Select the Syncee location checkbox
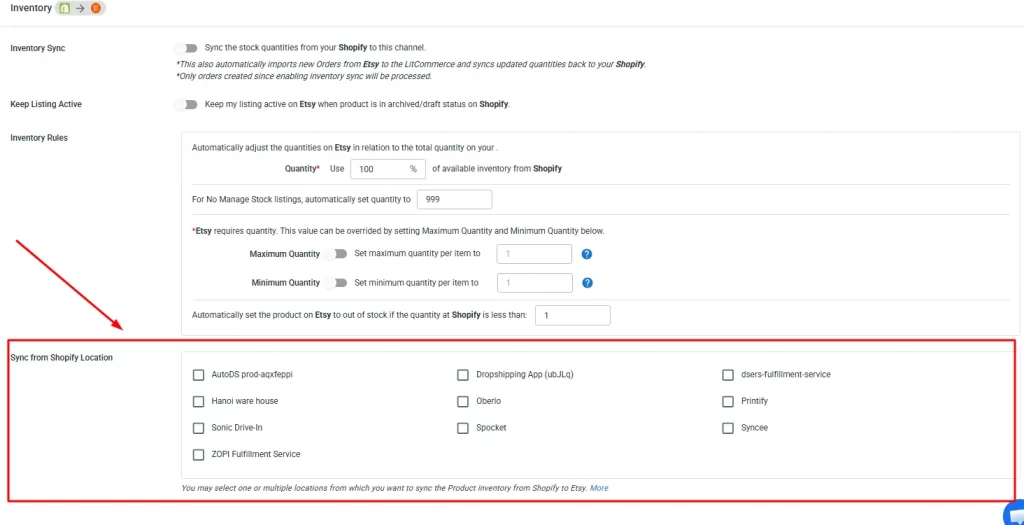This screenshot has width=1024, height=525. [728, 428]
